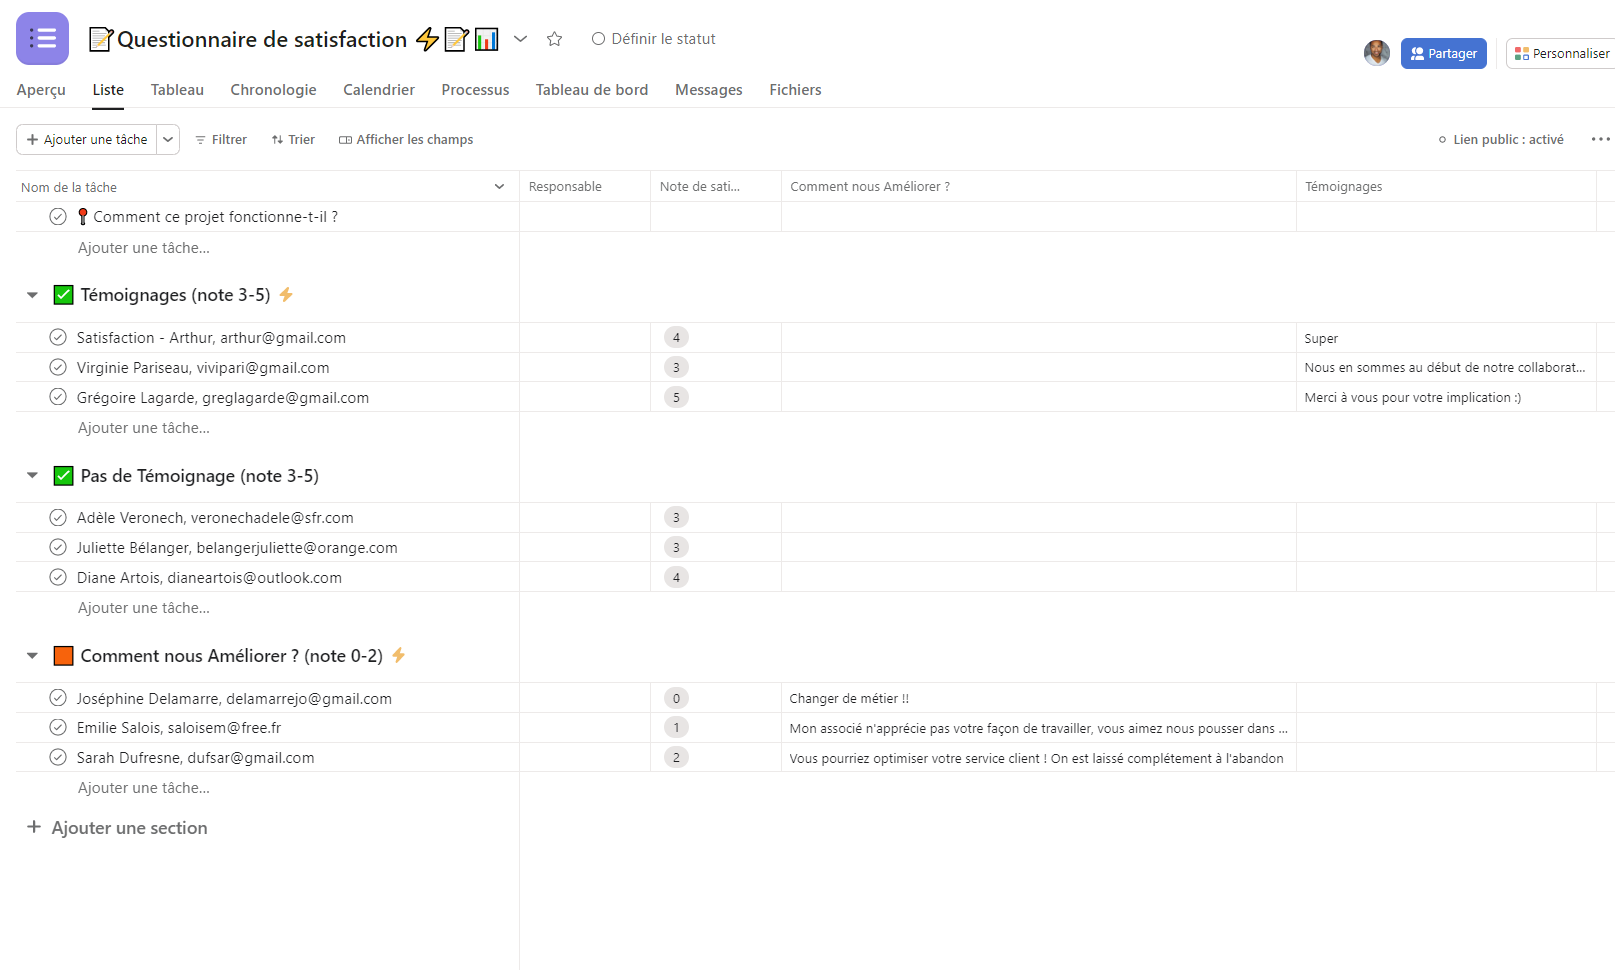The width and height of the screenshot is (1615, 970).
Task: Click the bar chart icon in the title row
Action: pyautogui.click(x=486, y=39)
